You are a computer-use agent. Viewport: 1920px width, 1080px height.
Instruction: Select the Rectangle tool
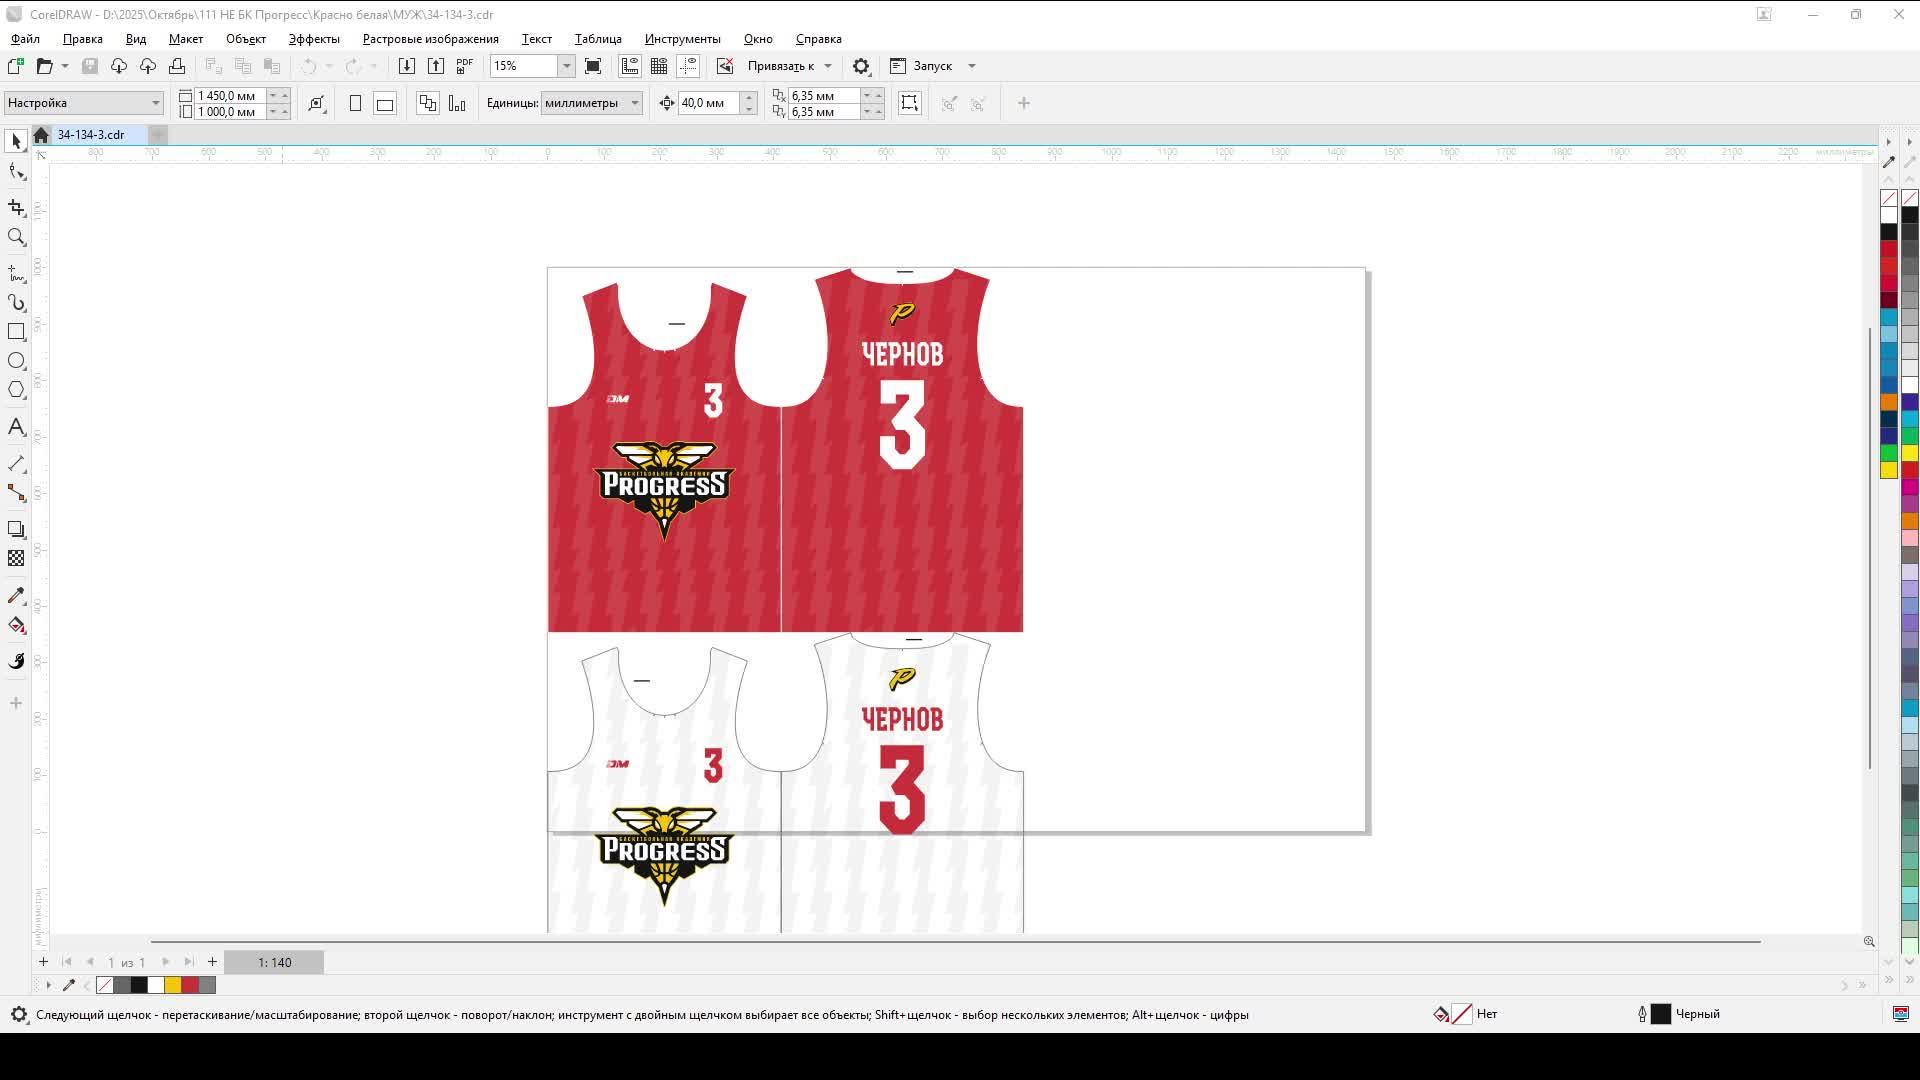16,332
